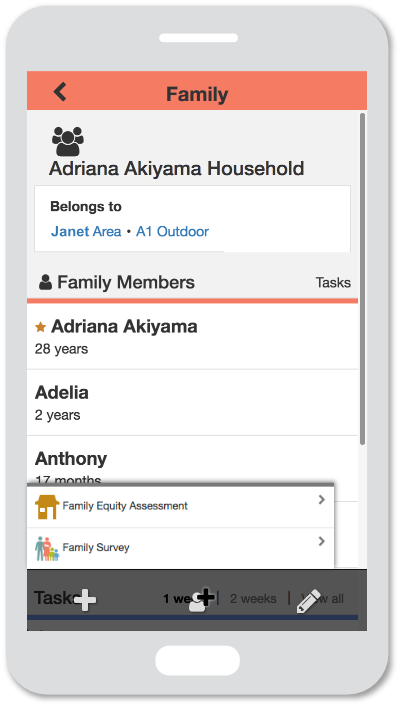This screenshot has width=400, height=710.
Task: Tap the Family page title
Action: pos(197,94)
